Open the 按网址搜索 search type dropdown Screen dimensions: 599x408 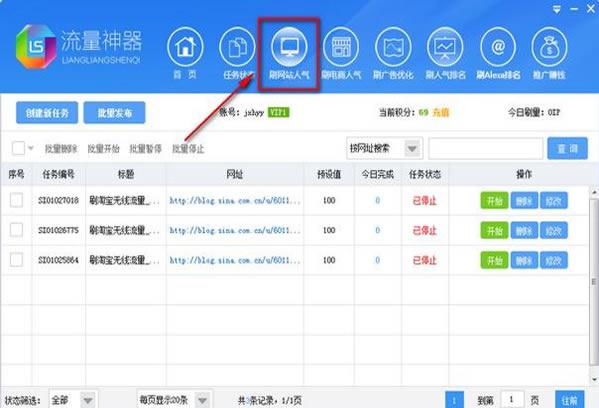point(384,148)
